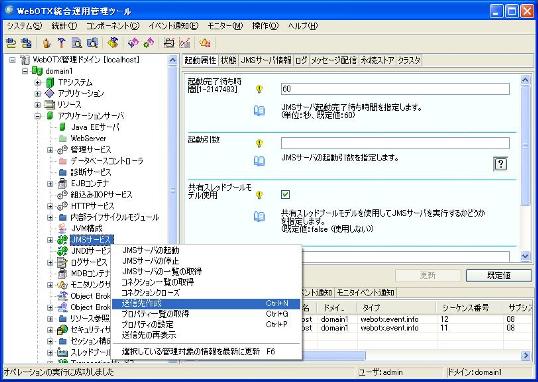Choose コネクションクローズ from context menu

206,293
